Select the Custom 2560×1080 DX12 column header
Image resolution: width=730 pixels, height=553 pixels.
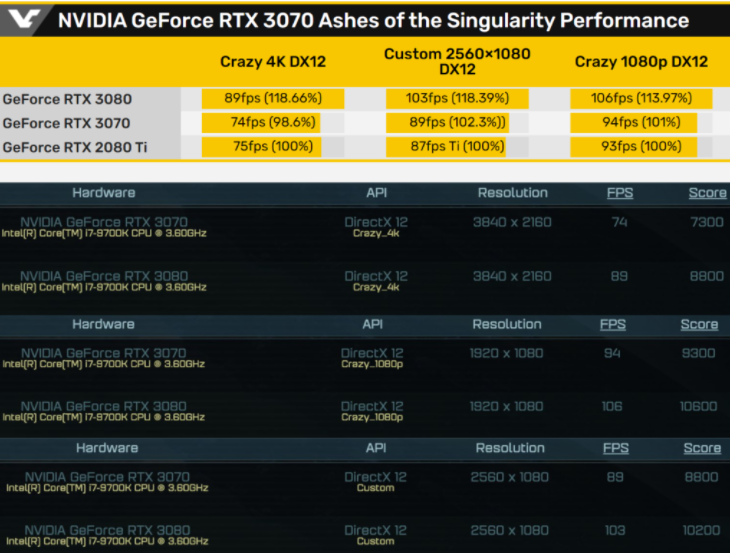[457, 62]
